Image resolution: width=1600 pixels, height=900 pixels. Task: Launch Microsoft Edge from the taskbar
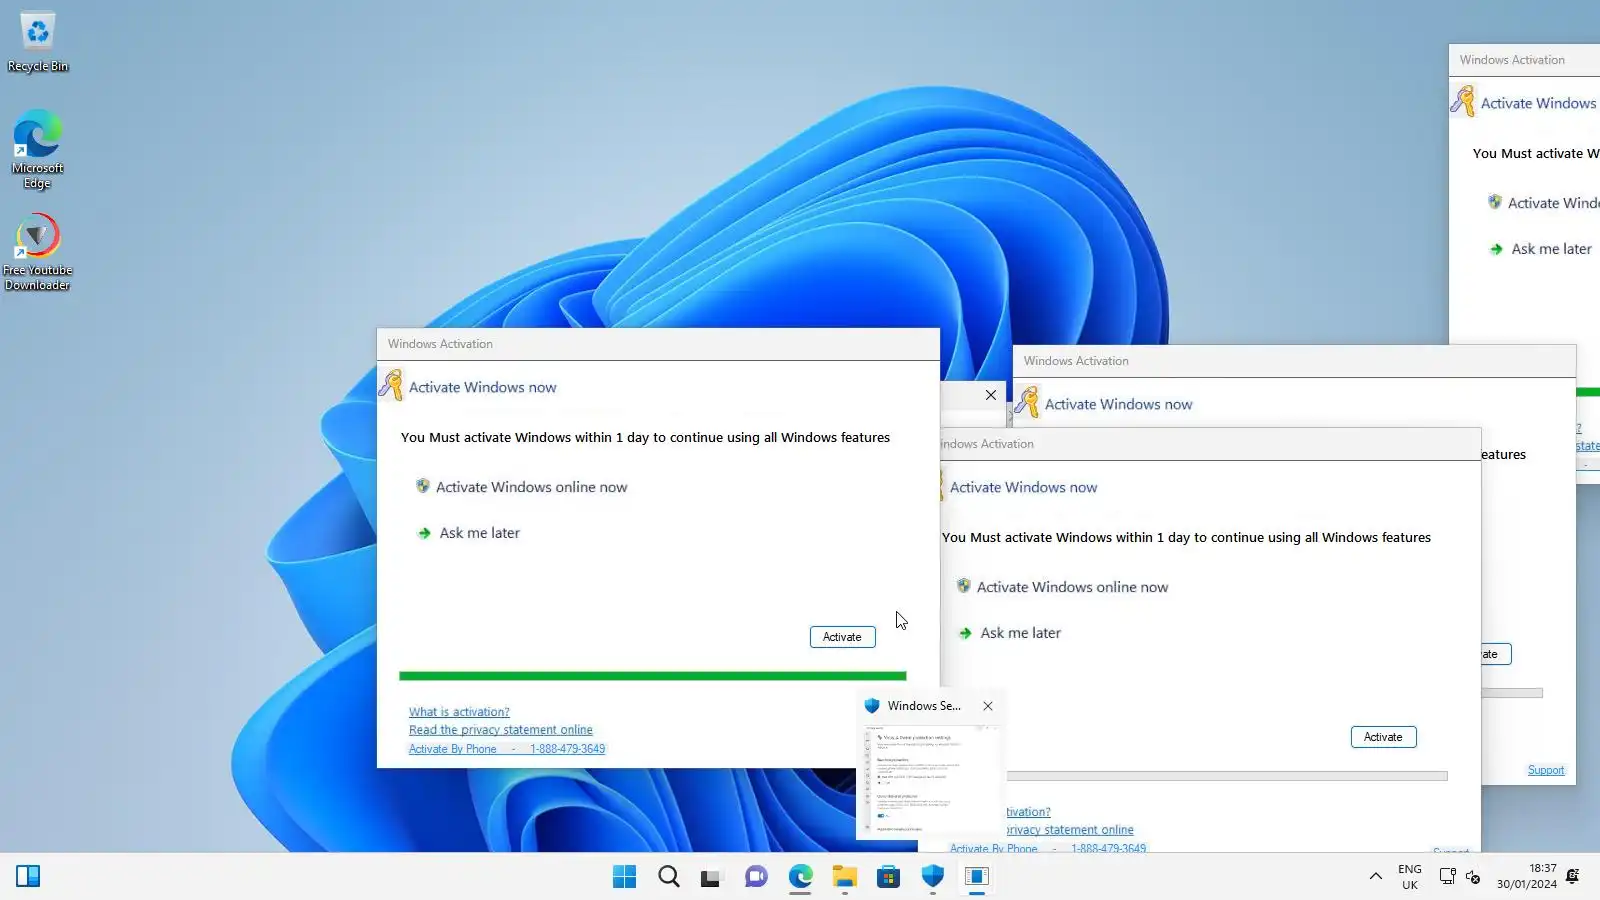point(800,877)
